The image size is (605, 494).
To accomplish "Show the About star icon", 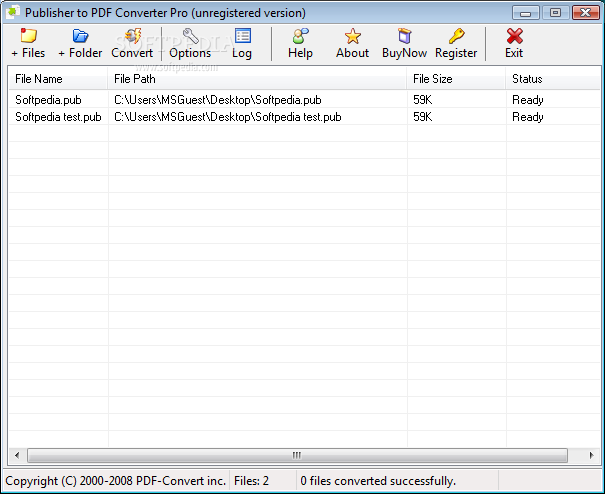I will [x=352, y=36].
